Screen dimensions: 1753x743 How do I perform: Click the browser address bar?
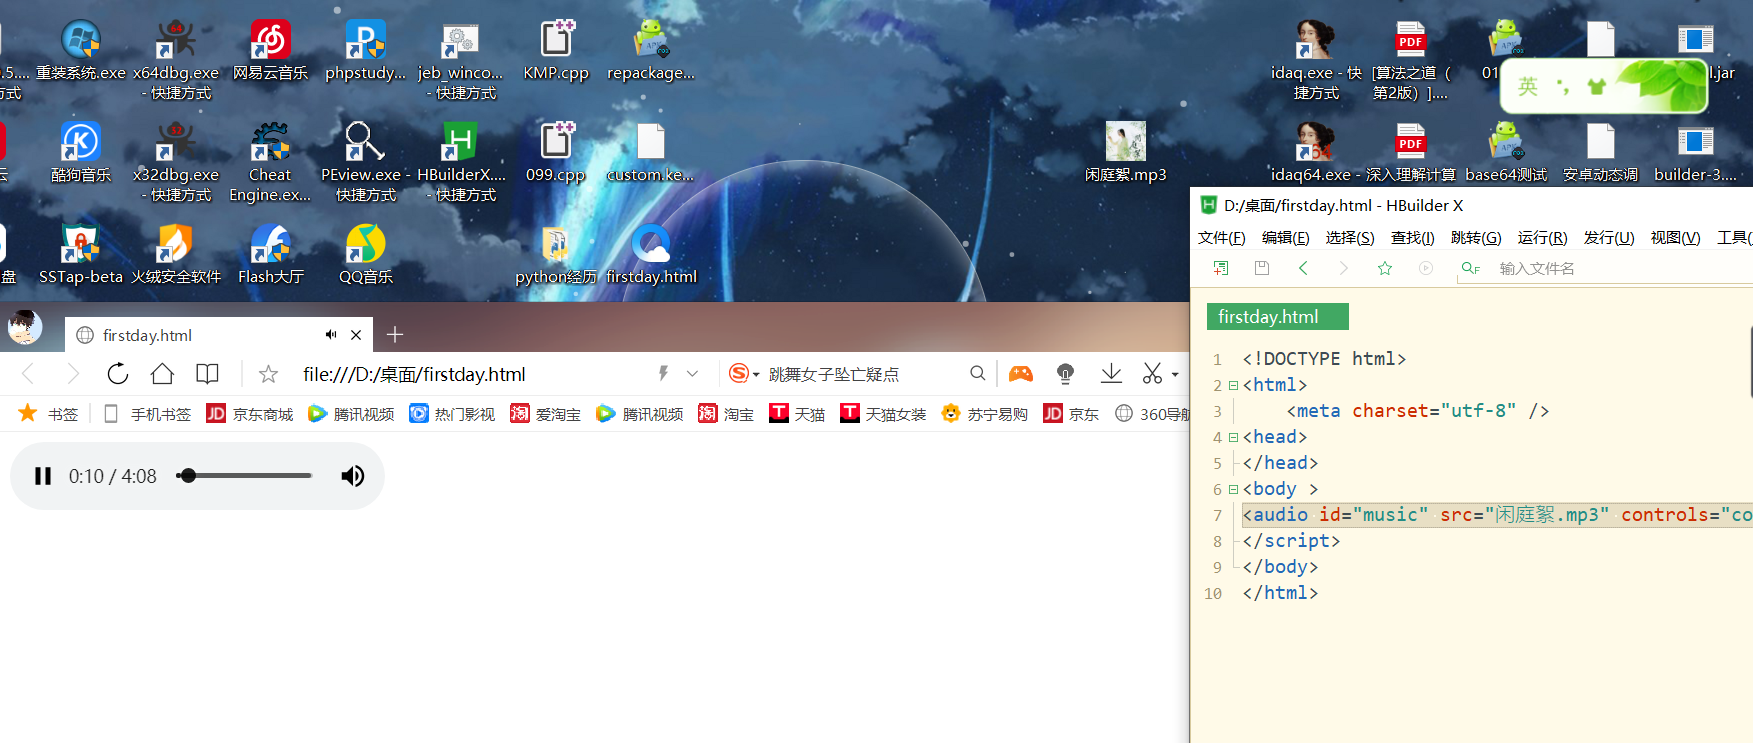tap(470, 374)
